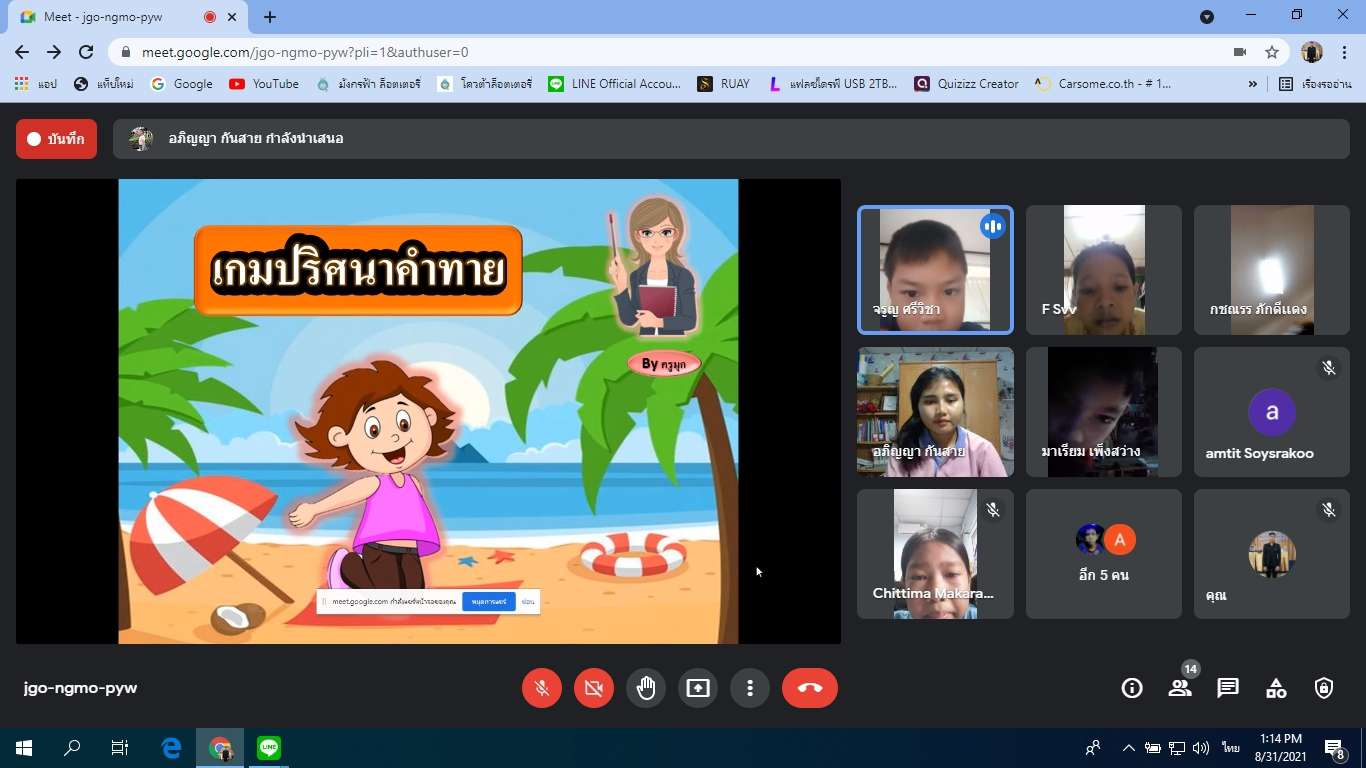Open host controls lock icon
1366x768 pixels.
(1324, 688)
